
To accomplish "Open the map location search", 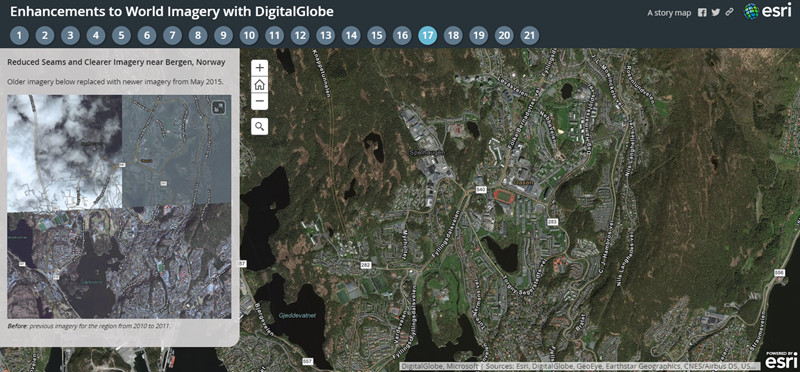I will [x=260, y=126].
